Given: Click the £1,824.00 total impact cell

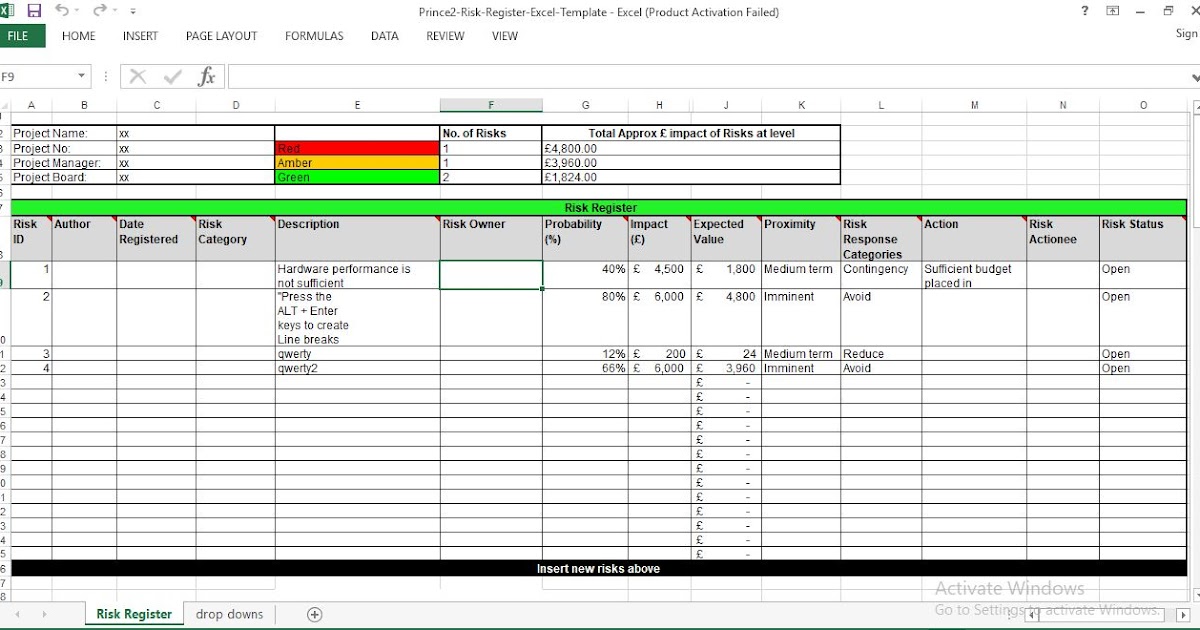Looking at the screenshot, I should (691, 177).
